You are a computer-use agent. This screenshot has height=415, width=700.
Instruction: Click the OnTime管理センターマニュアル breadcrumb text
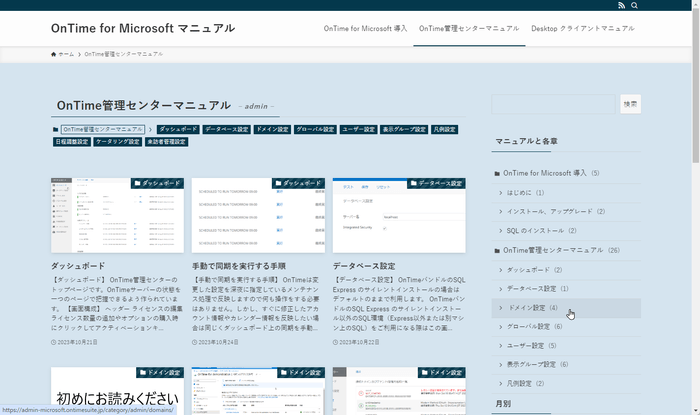124,54
